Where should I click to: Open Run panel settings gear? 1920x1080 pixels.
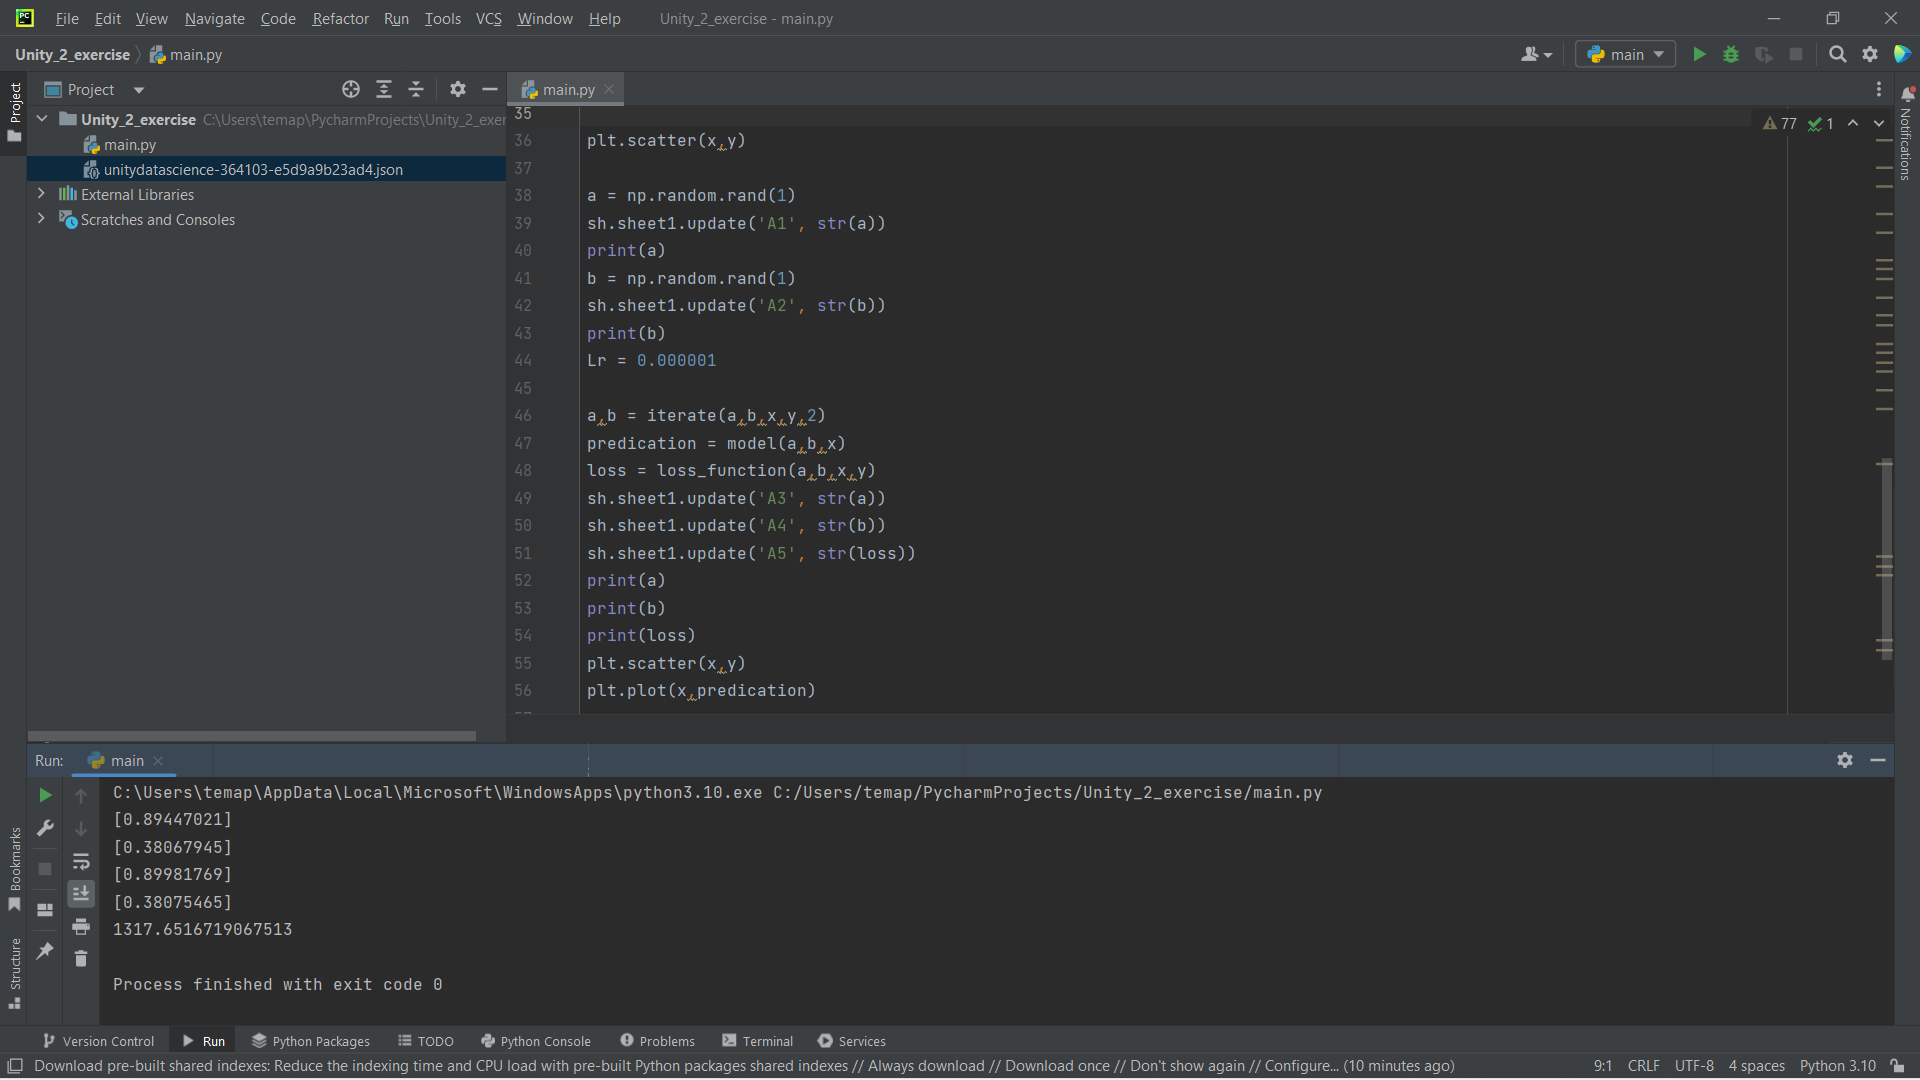coord(1845,760)
